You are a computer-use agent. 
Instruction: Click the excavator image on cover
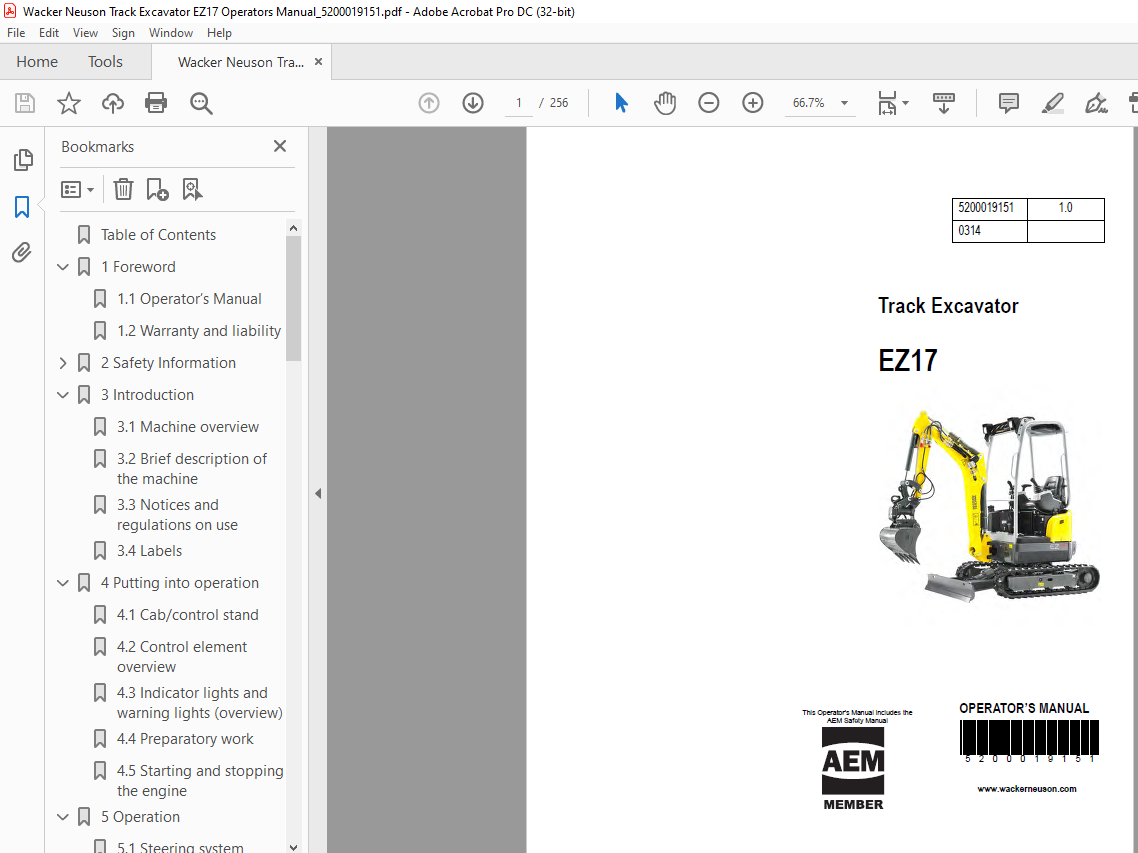pos(989,505)
